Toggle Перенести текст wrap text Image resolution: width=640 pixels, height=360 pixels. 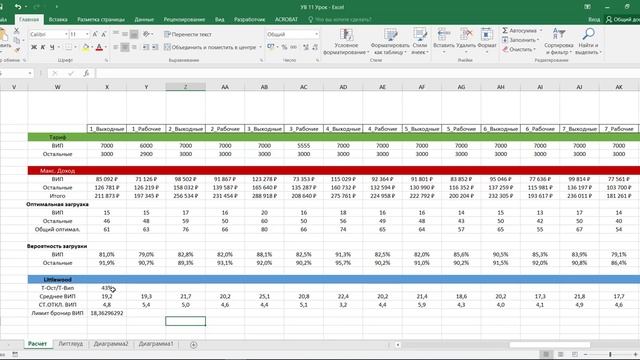coord(188,34)
